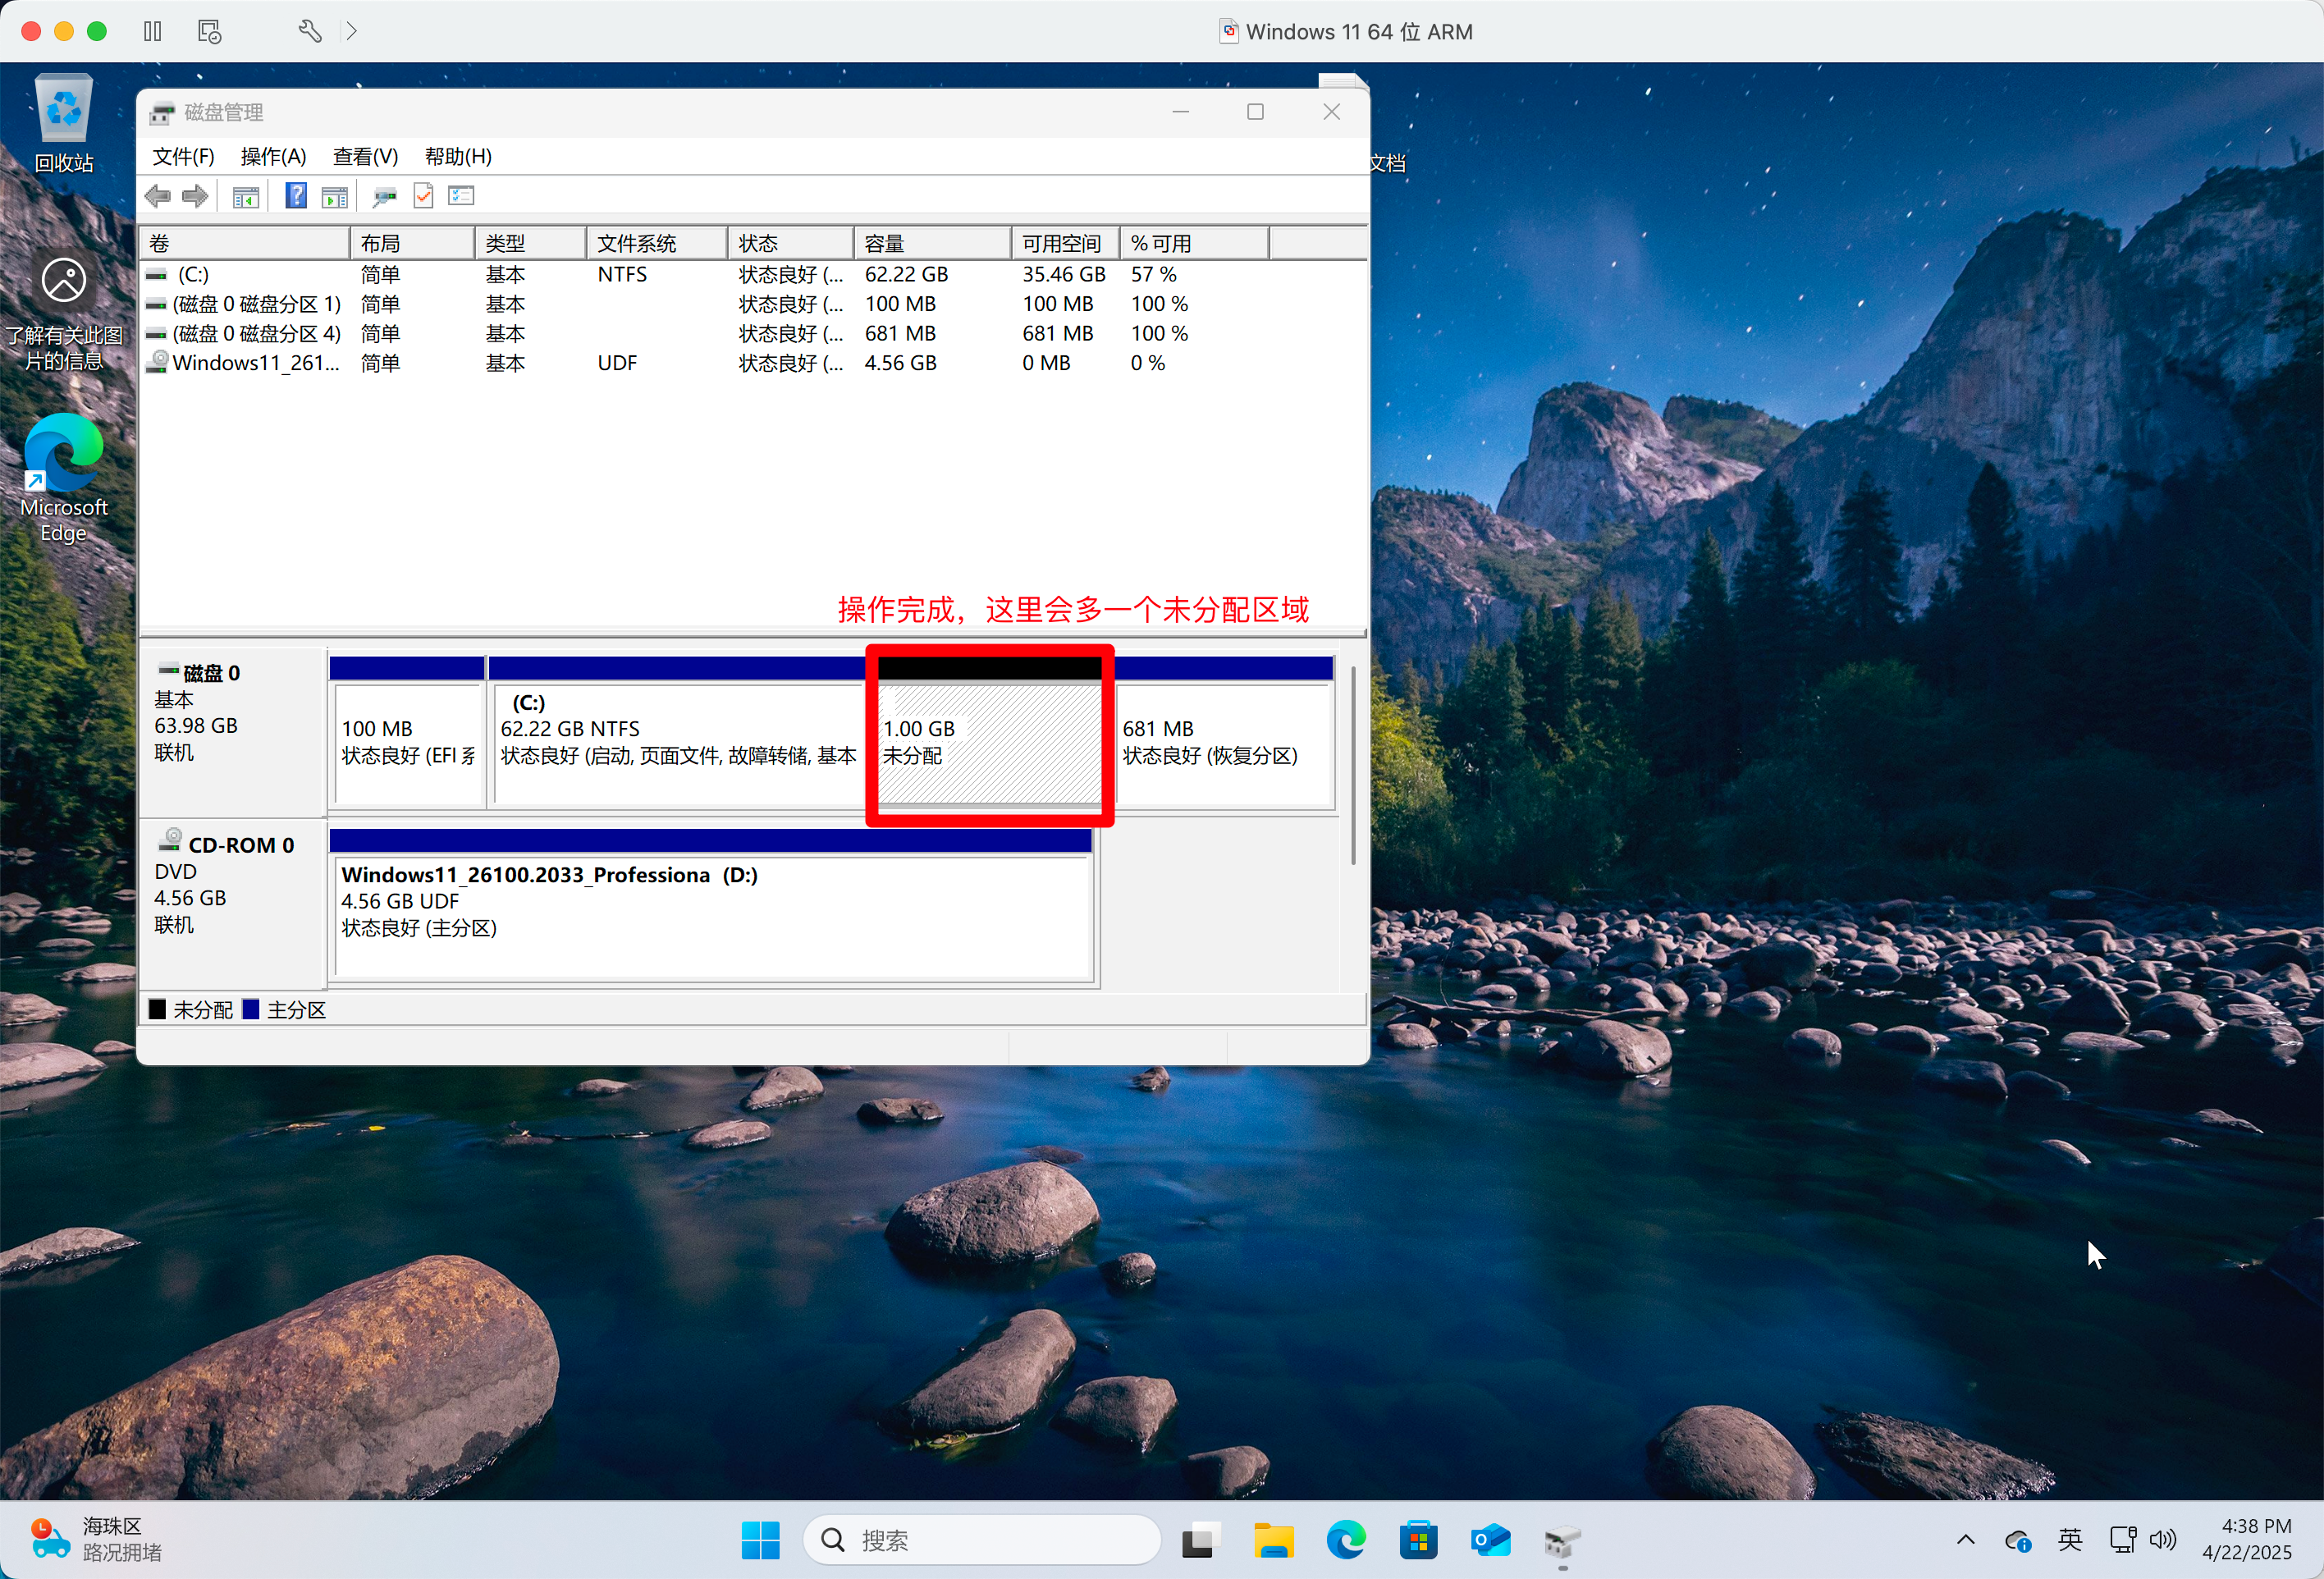Select the (C:) 62.22 GB NTFS partition
Image resolution: width=2324 pixels, height=1579 pixels.
click(x=677, y=743)
